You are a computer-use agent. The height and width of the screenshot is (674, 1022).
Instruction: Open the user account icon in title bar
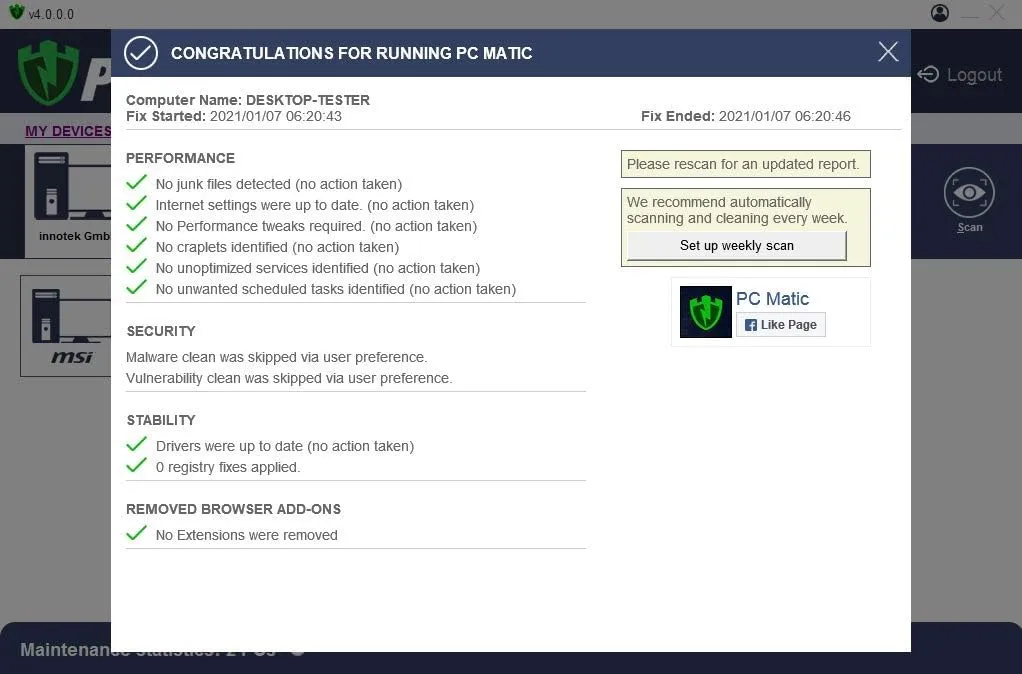click(940, 13)
